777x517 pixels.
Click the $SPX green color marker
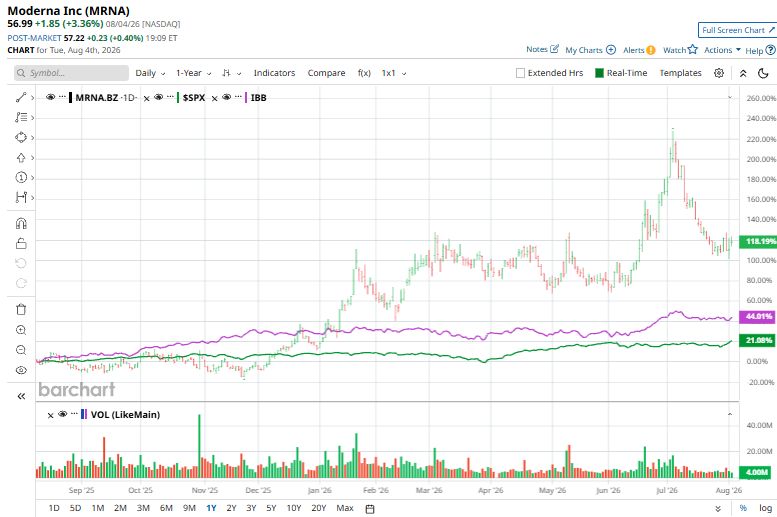point(178,98)
